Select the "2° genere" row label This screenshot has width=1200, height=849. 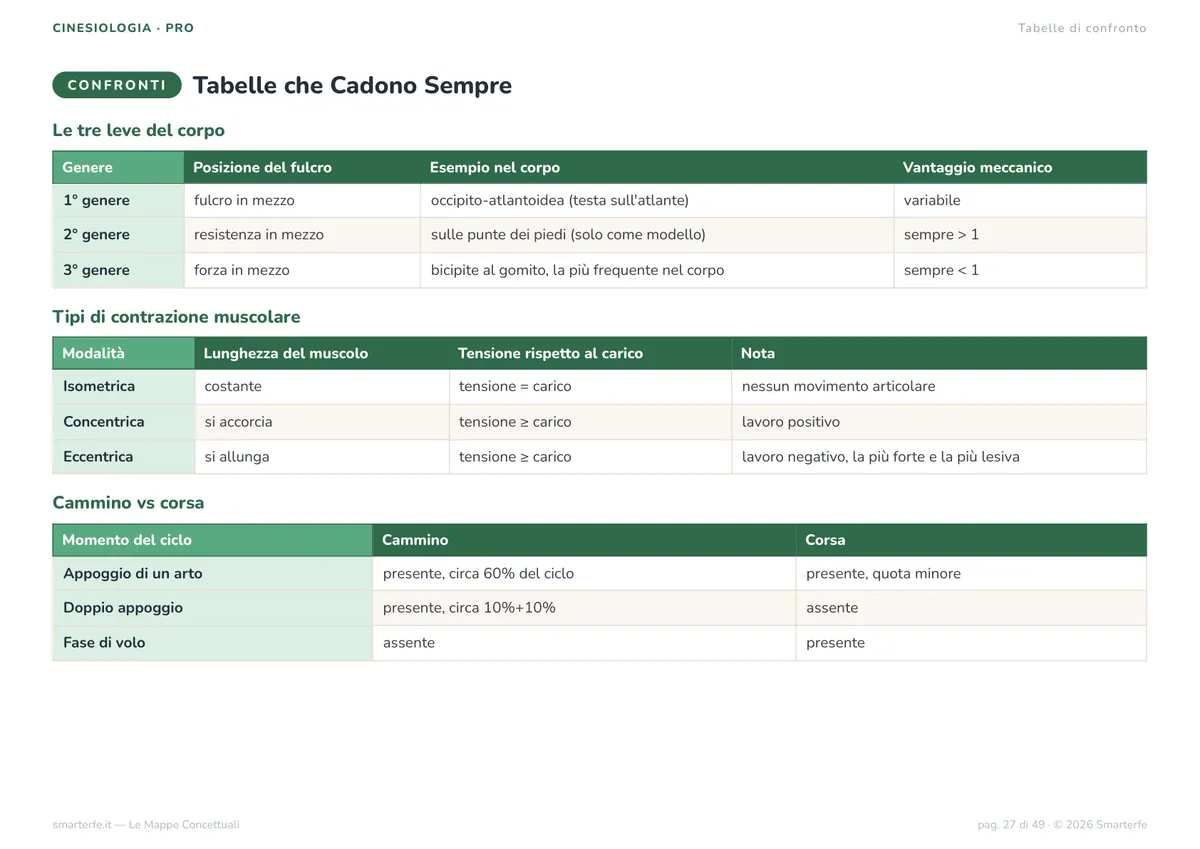coord(118,235)
